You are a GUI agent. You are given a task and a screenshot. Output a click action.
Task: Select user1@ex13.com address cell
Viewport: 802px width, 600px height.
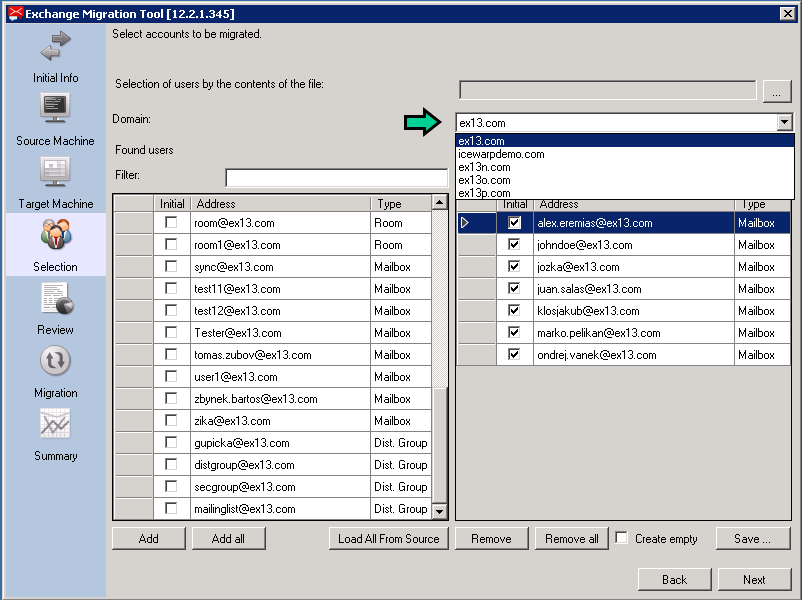point(280,377)
